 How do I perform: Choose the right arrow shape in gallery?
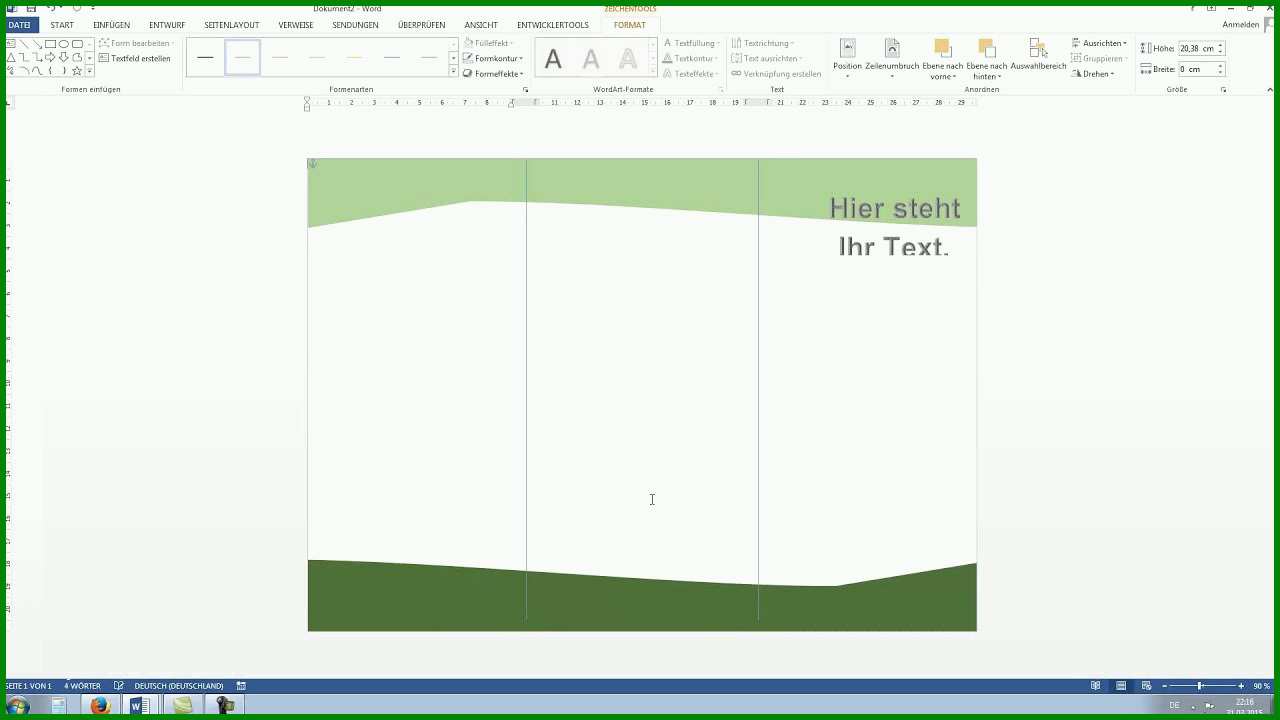tap(50, 58)
